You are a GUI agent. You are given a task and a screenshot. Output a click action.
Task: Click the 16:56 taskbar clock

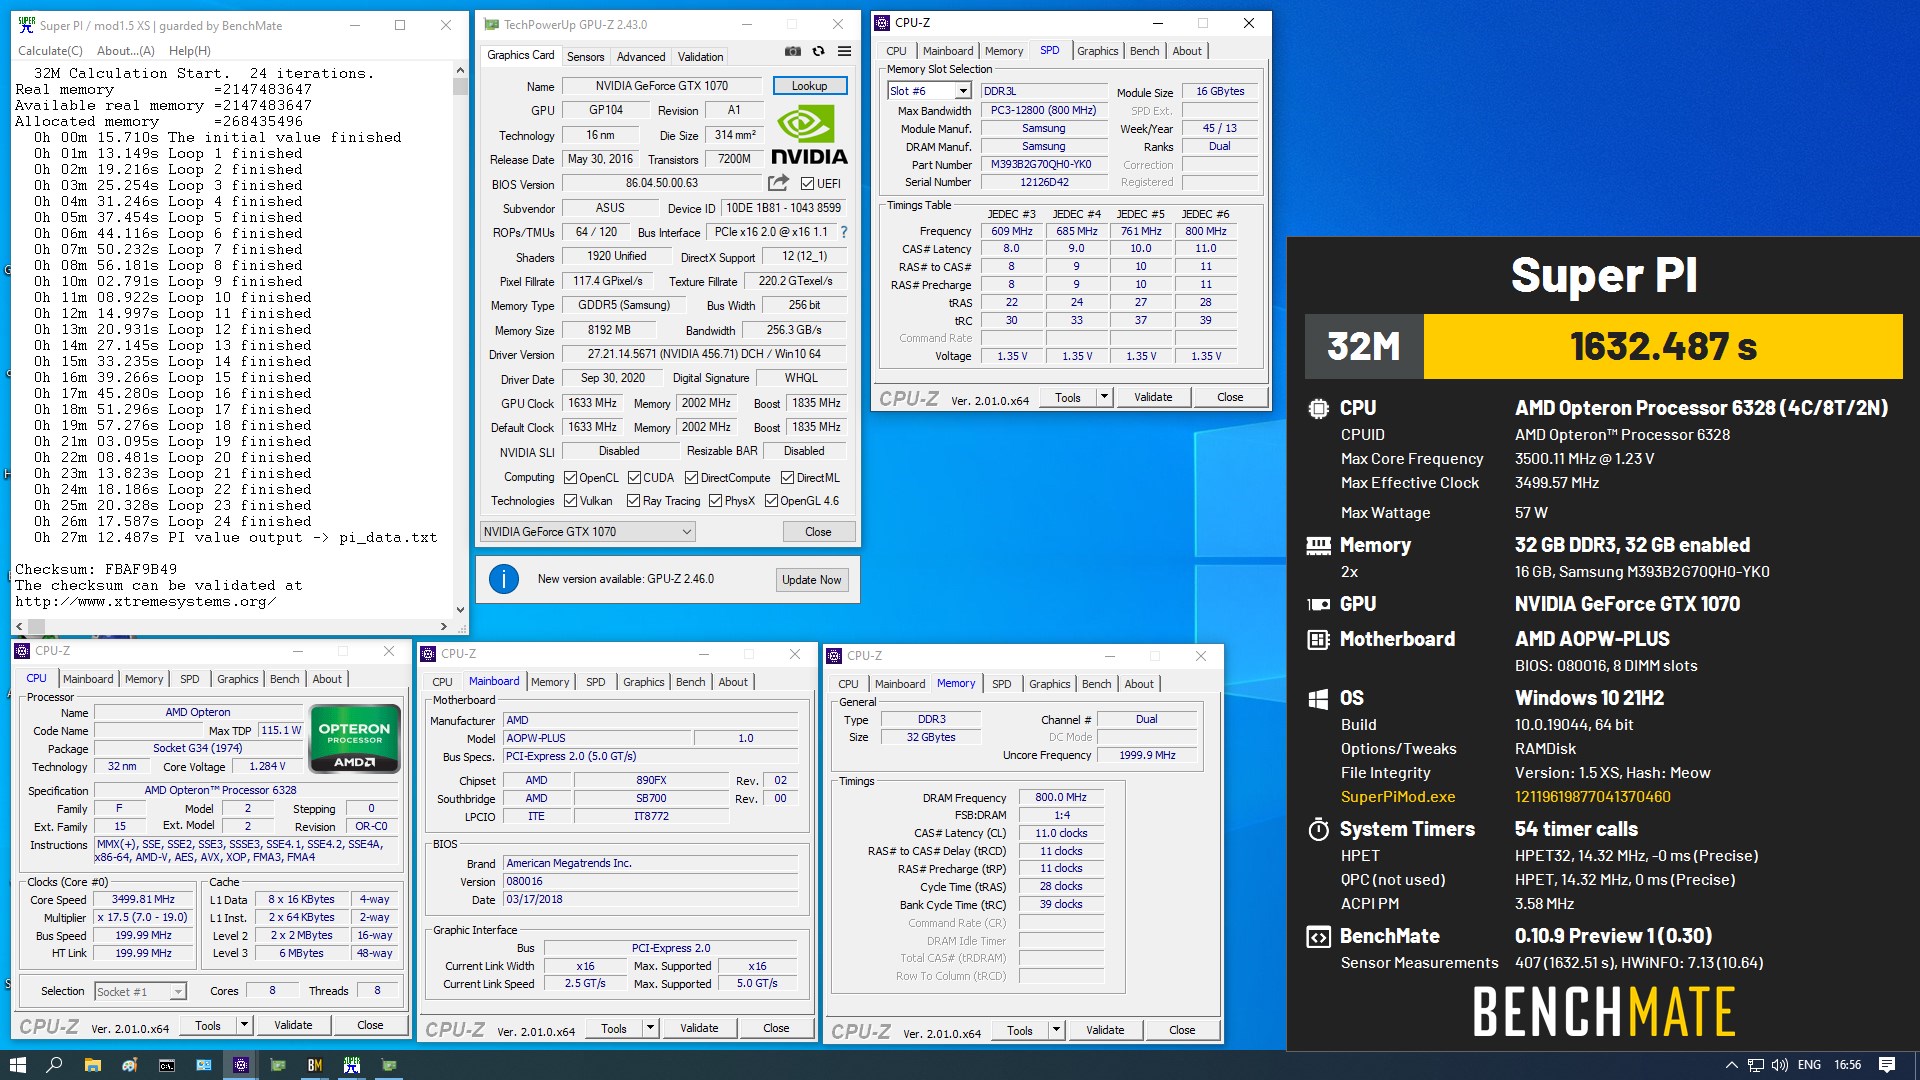click(1848, 1065)
